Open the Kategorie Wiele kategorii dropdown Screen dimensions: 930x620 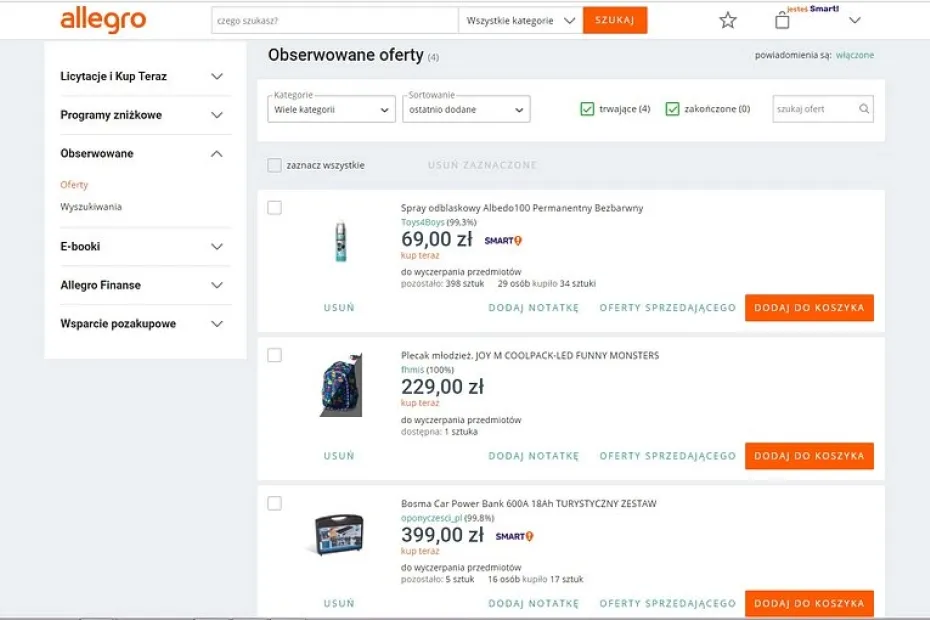coord(331,109)
